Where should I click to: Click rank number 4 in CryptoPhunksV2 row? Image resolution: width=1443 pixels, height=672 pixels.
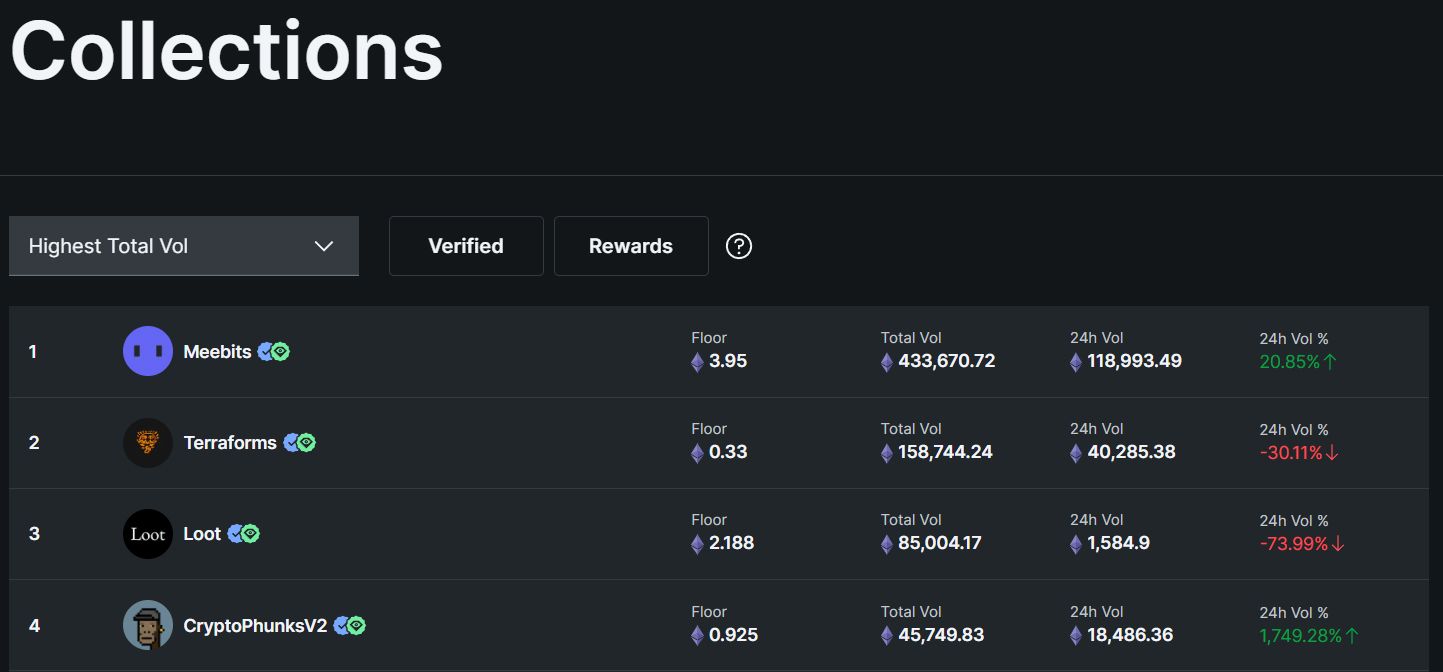coord(34,626)
